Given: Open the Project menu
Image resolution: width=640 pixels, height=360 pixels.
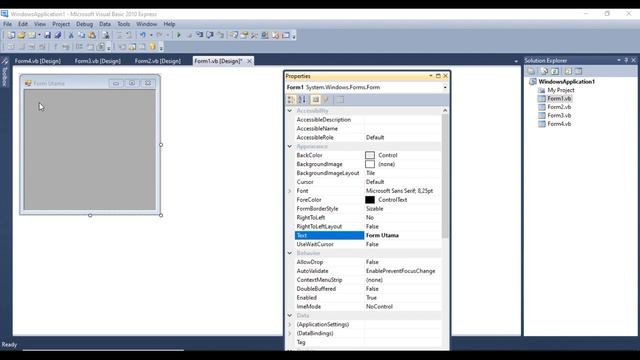Looking at the screenshot, I should [x=61, y=24].
